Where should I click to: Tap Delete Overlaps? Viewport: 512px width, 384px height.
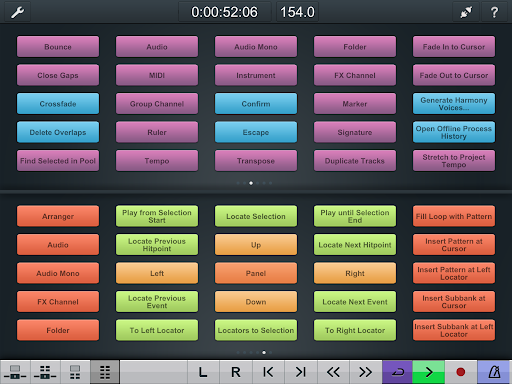(x=58, y=132)
